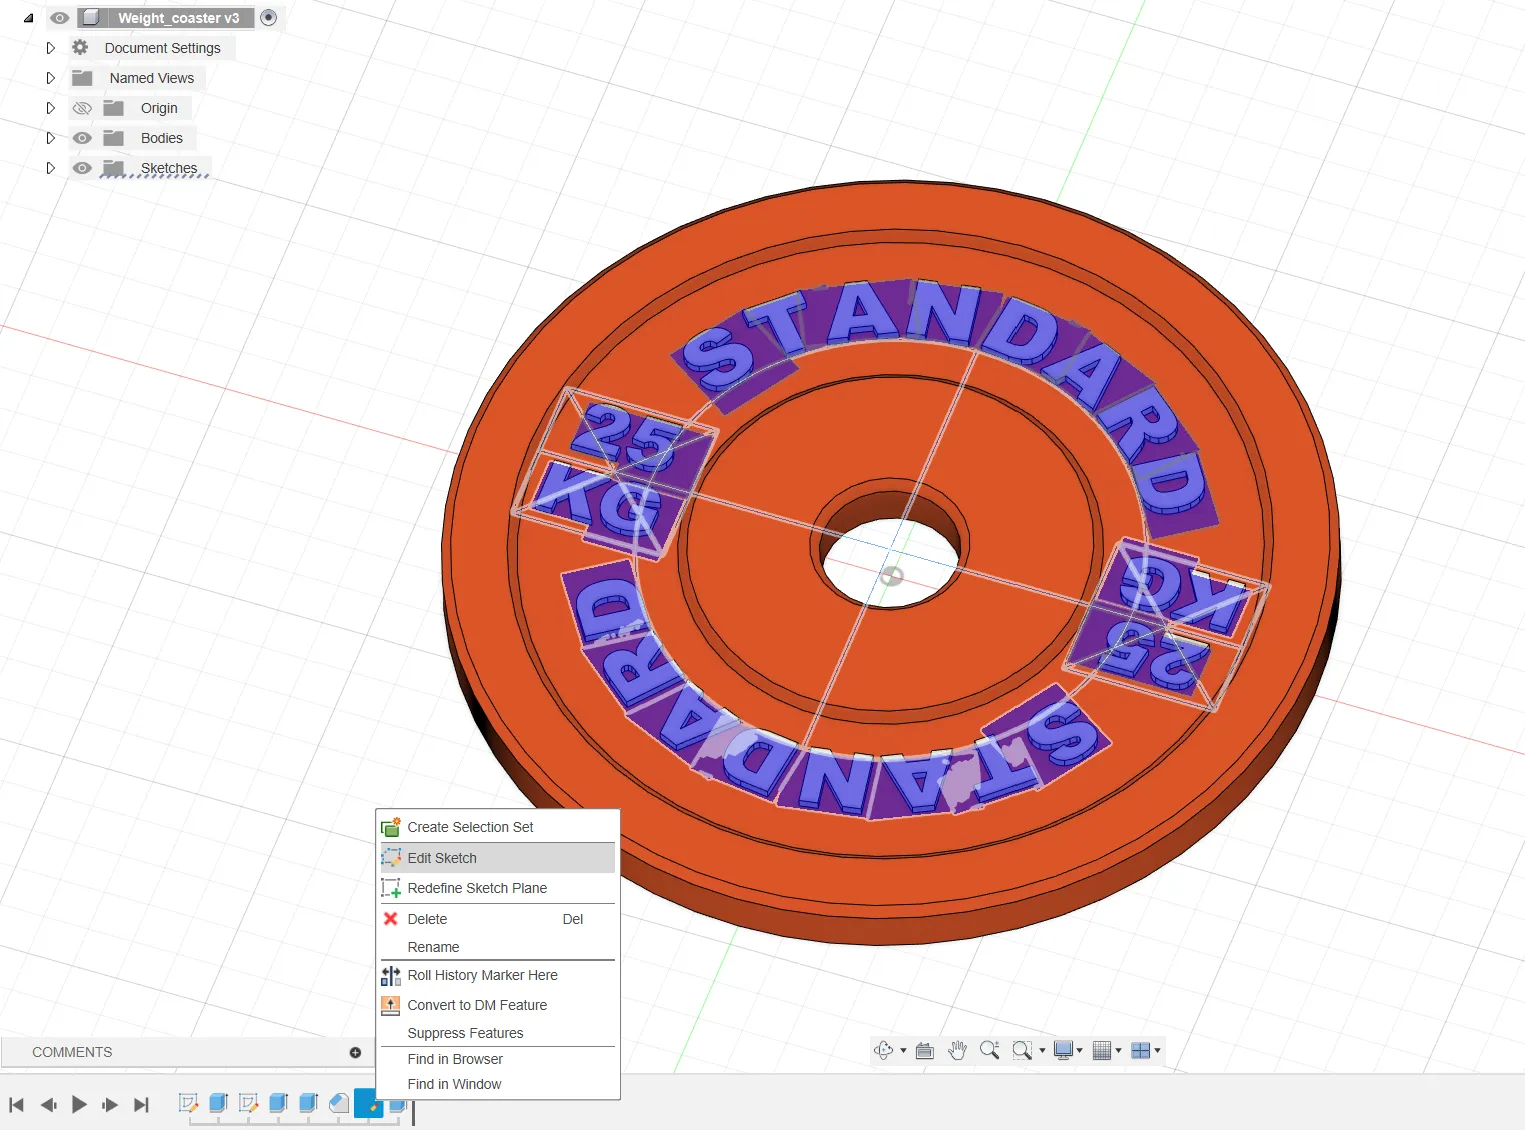Viewport: 1525px width, 1130px height.
Task: Click the Weight_coaster component cube icon
Action: [91, 17]
